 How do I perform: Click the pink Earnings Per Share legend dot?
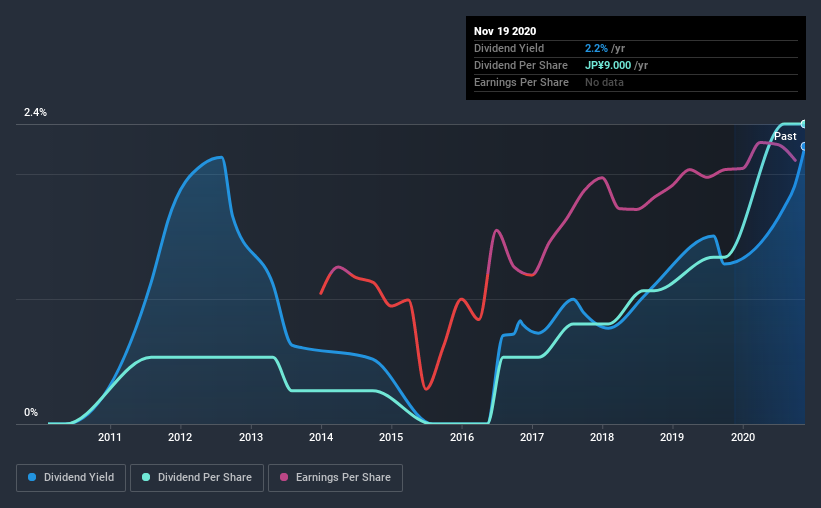point(284,477)
